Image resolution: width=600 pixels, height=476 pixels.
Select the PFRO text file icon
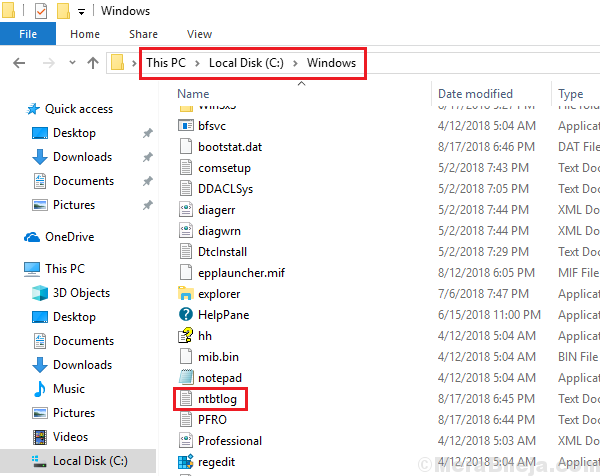[x=186, y=419]
